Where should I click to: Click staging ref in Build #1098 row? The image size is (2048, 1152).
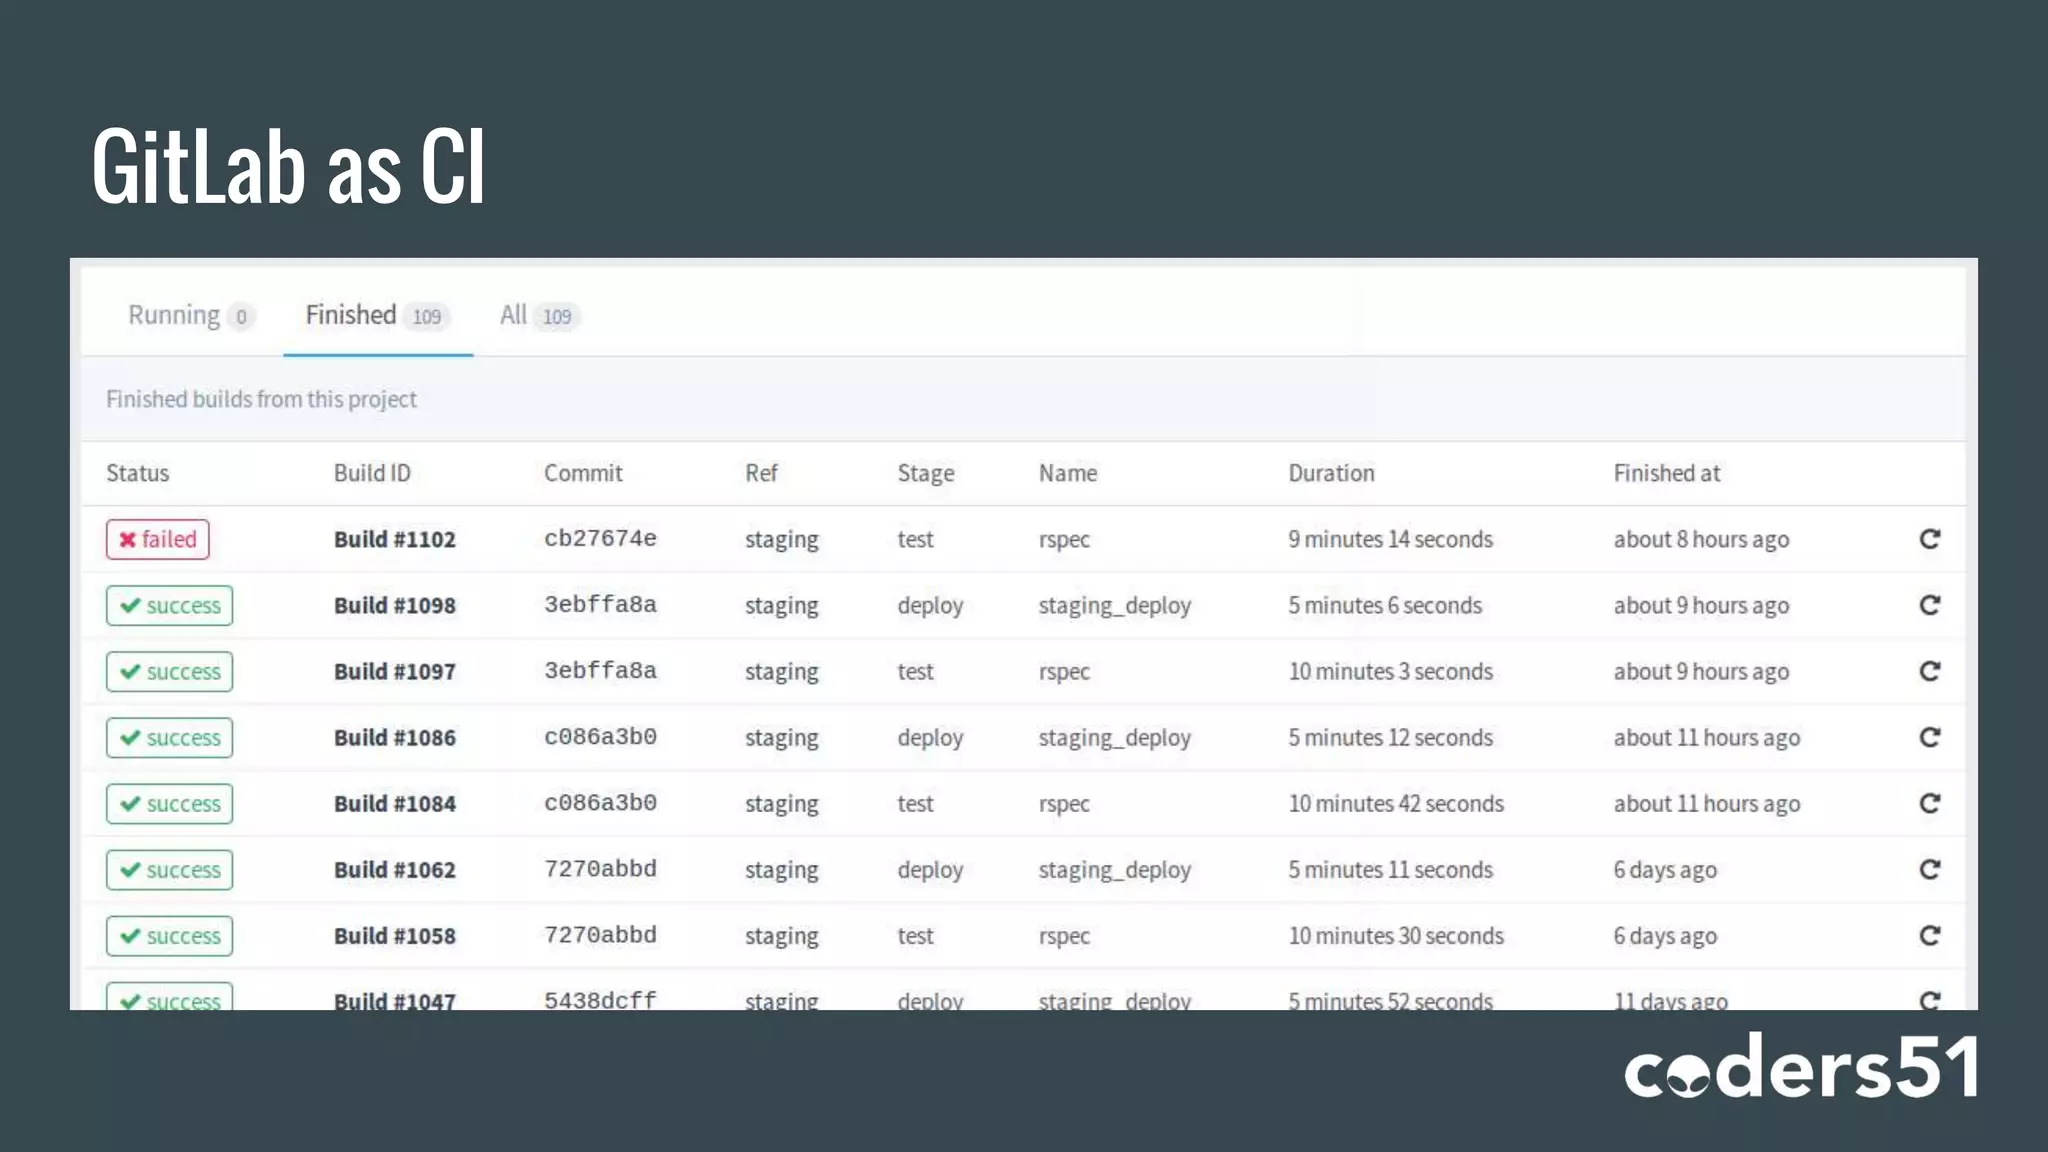pyautogui.click(x=781, y=606)
